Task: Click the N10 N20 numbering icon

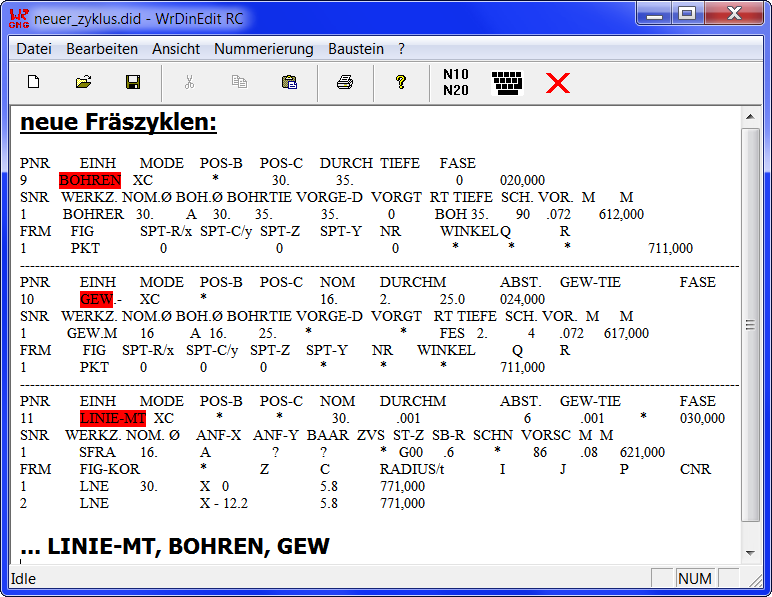Action: point(455,82)
